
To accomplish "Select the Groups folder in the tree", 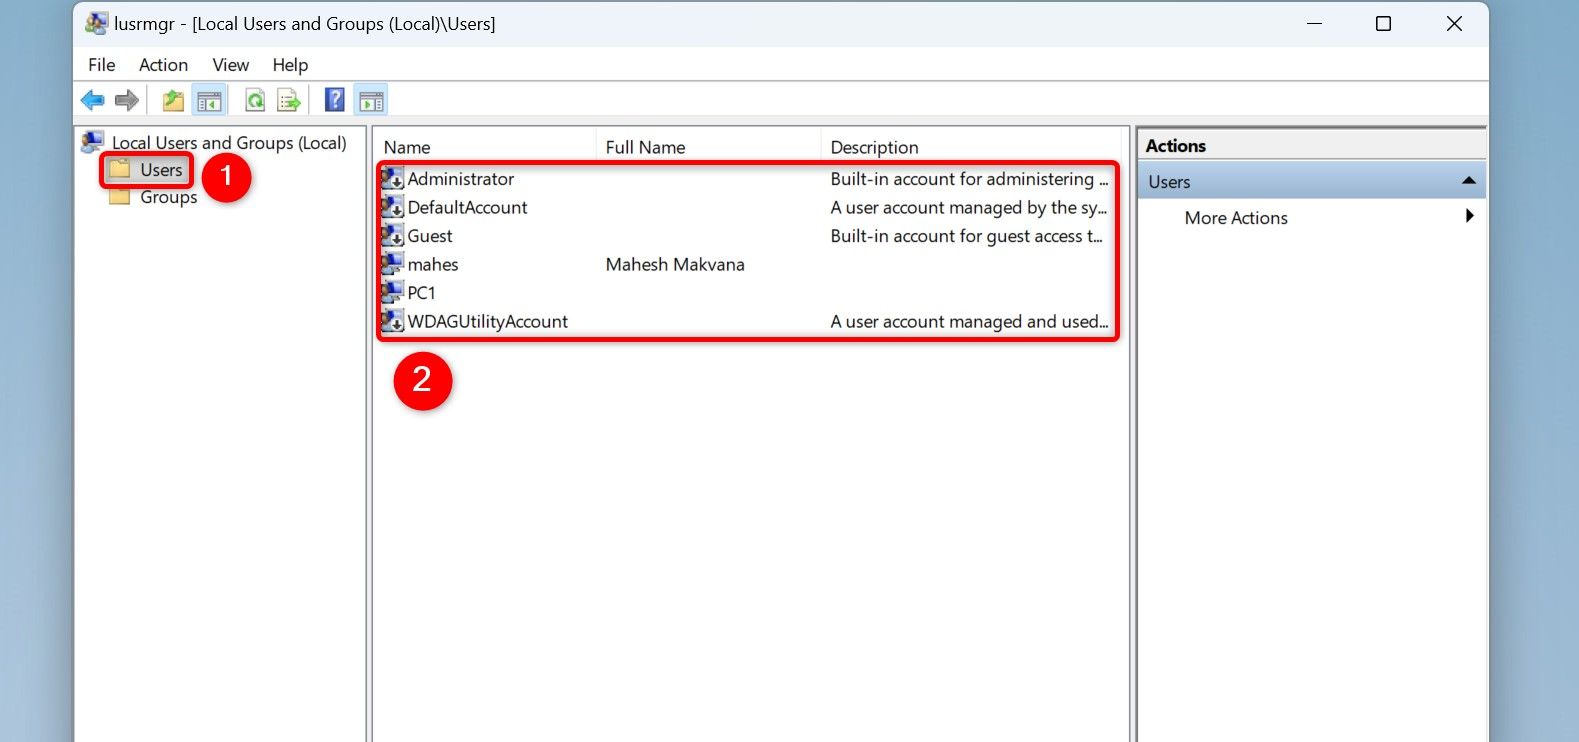I will [168, 197].
